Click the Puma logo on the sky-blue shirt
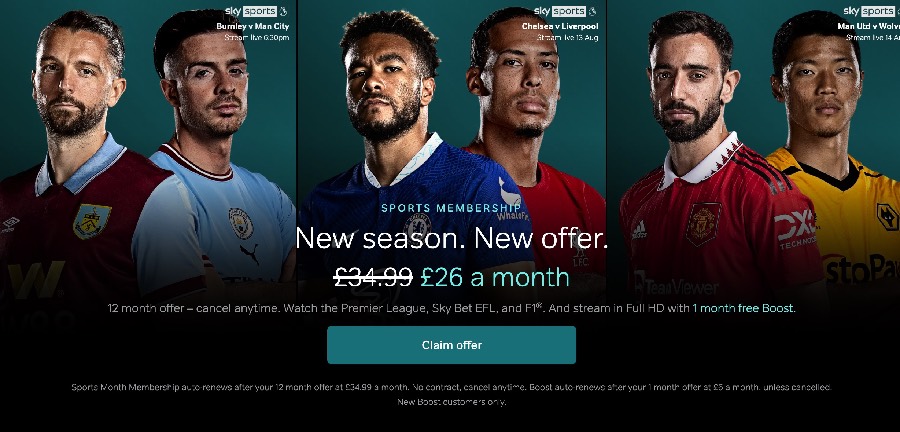This screenshot has height=432, width=900. pyautogui.click(x=249, y=253)
